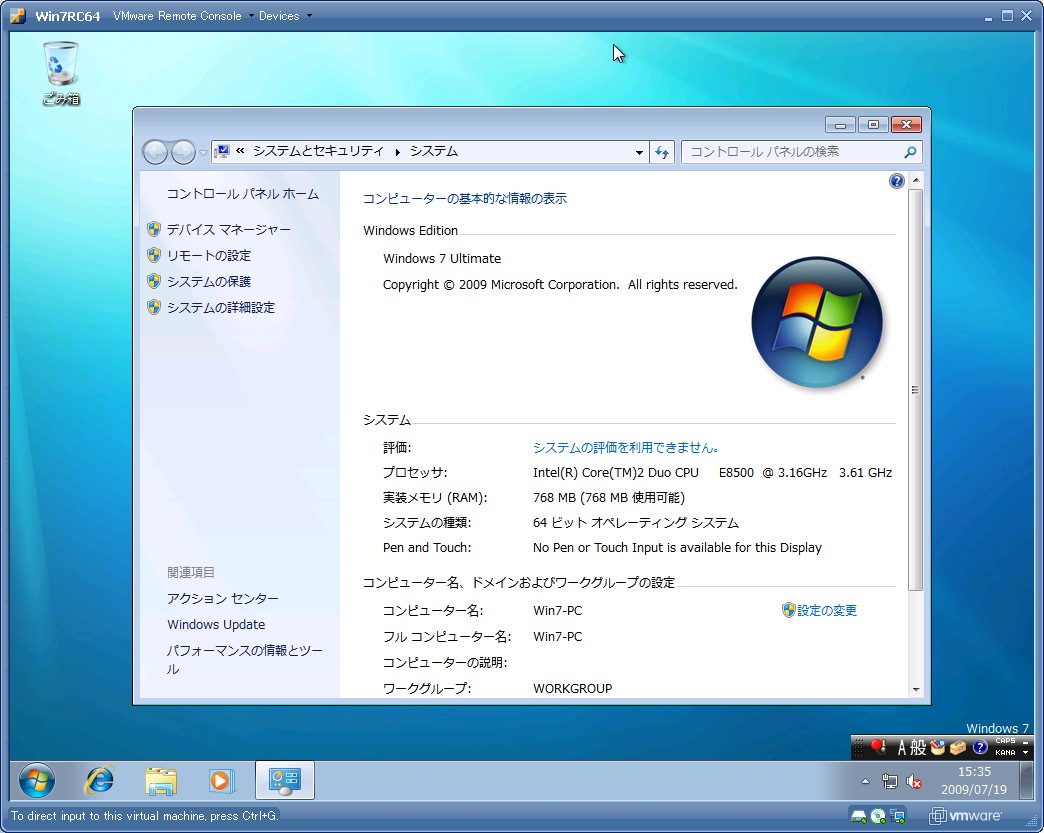Click 設定の変更 link
The height and width of the screenshot is (833, 1044).
coord(827,610)
